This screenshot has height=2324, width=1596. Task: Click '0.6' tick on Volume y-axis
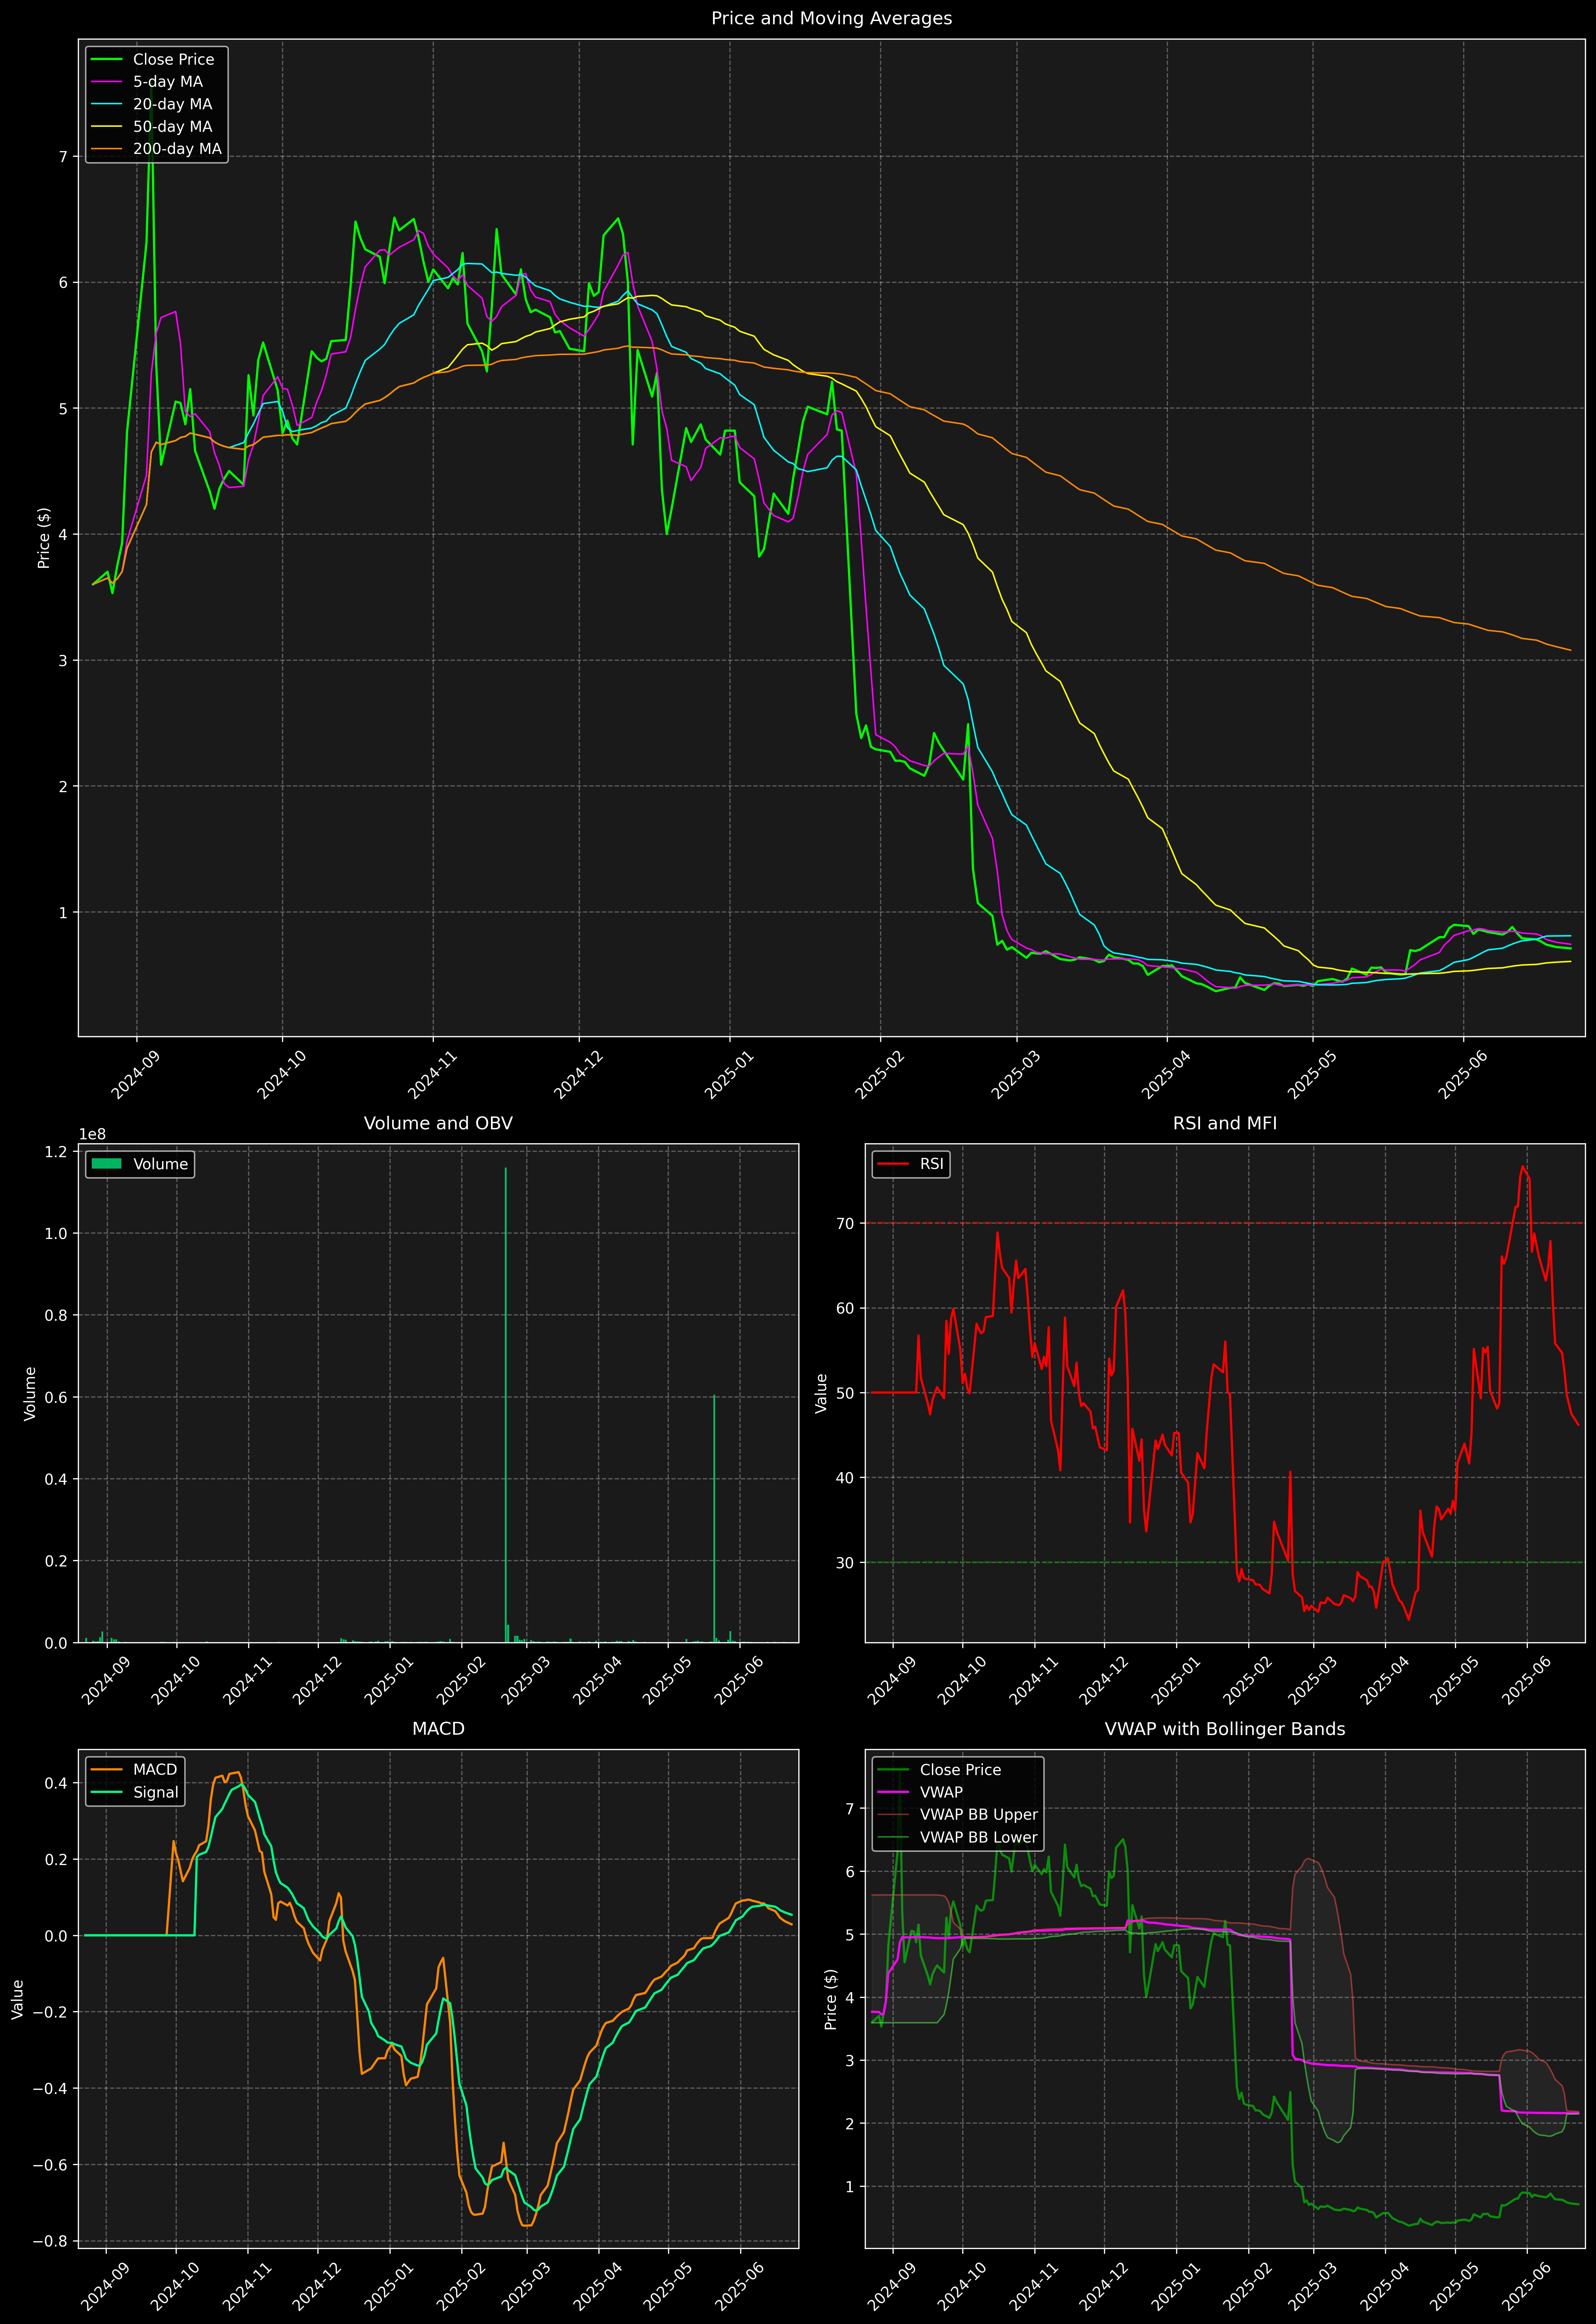[56, 1398]
